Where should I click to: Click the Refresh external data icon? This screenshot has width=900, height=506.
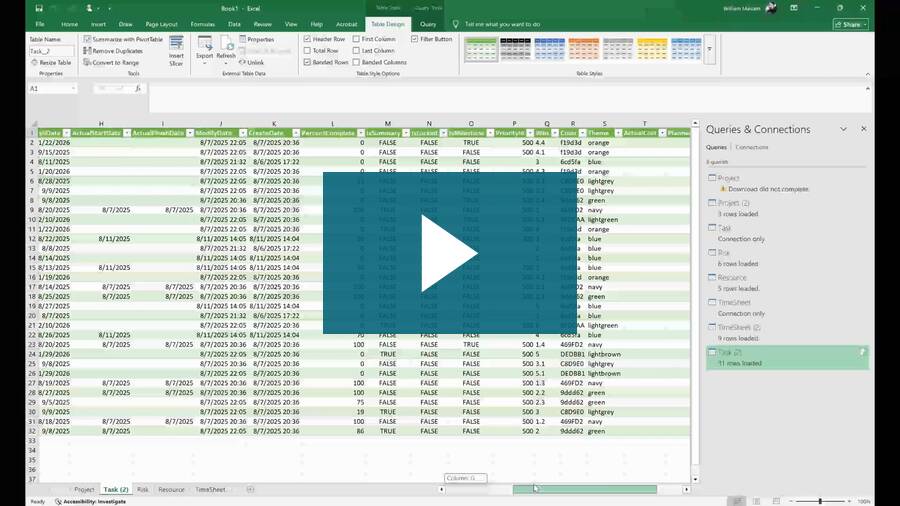(226, 43)
